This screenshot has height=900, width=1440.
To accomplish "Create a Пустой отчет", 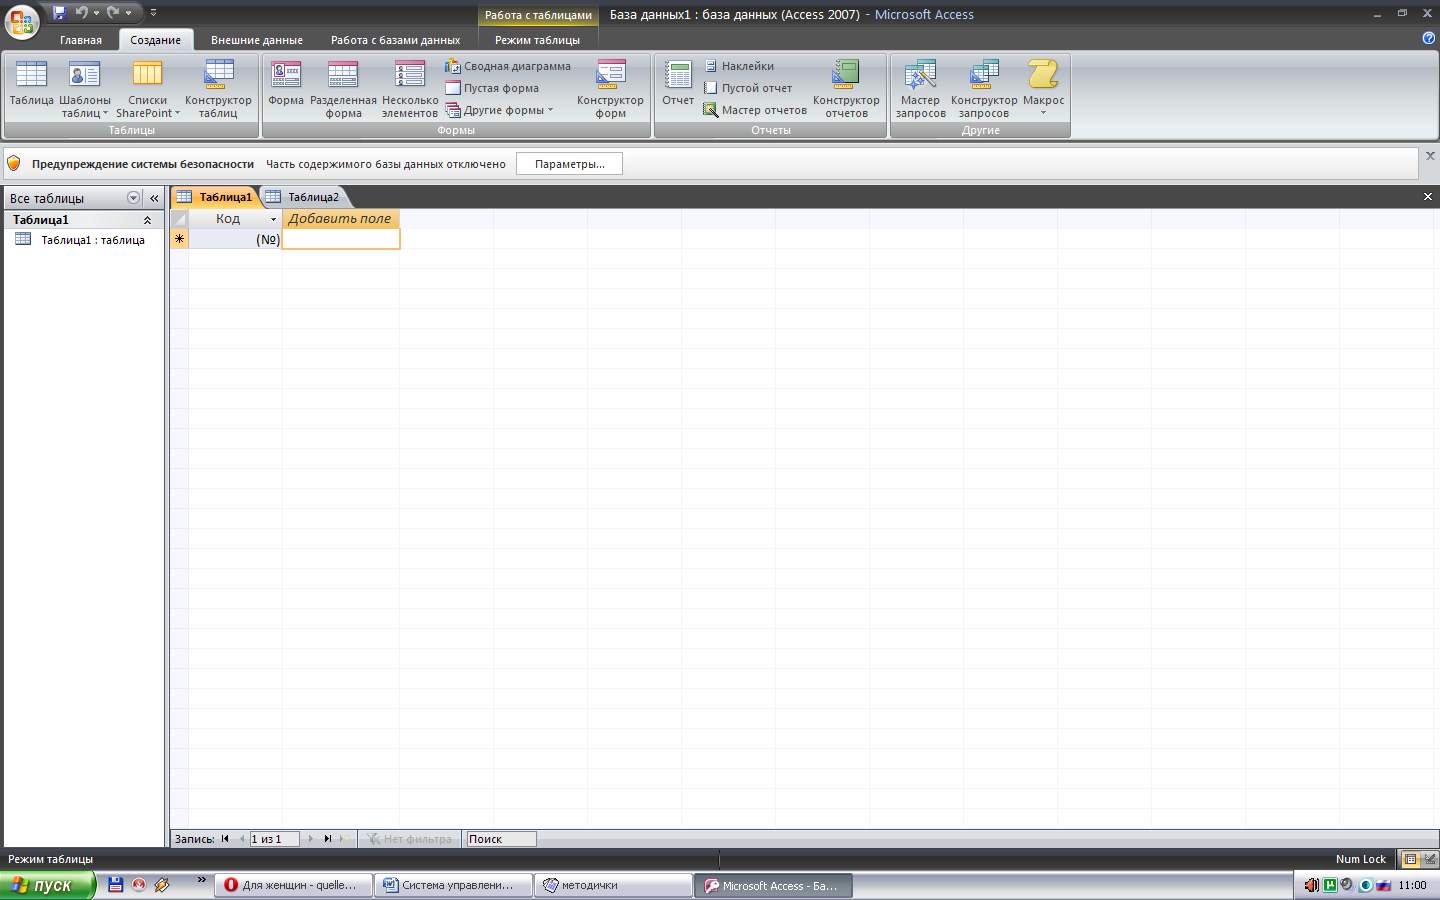I will pos(747,88).
